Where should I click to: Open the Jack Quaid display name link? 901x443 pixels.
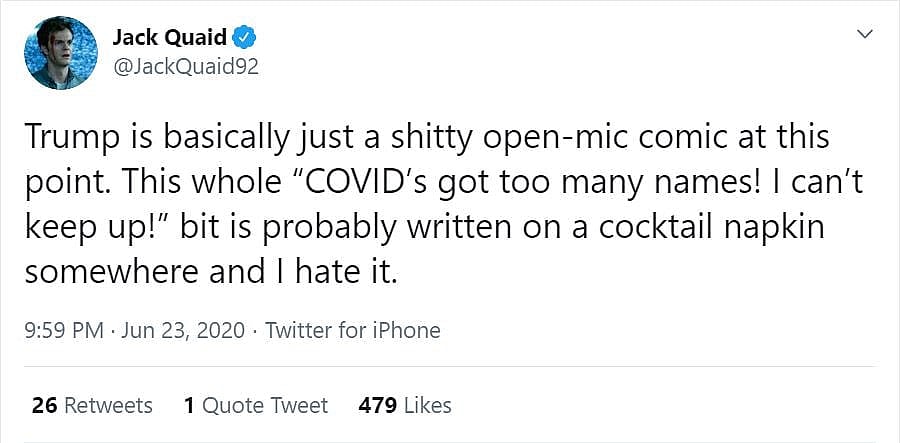tap(169, 39)
